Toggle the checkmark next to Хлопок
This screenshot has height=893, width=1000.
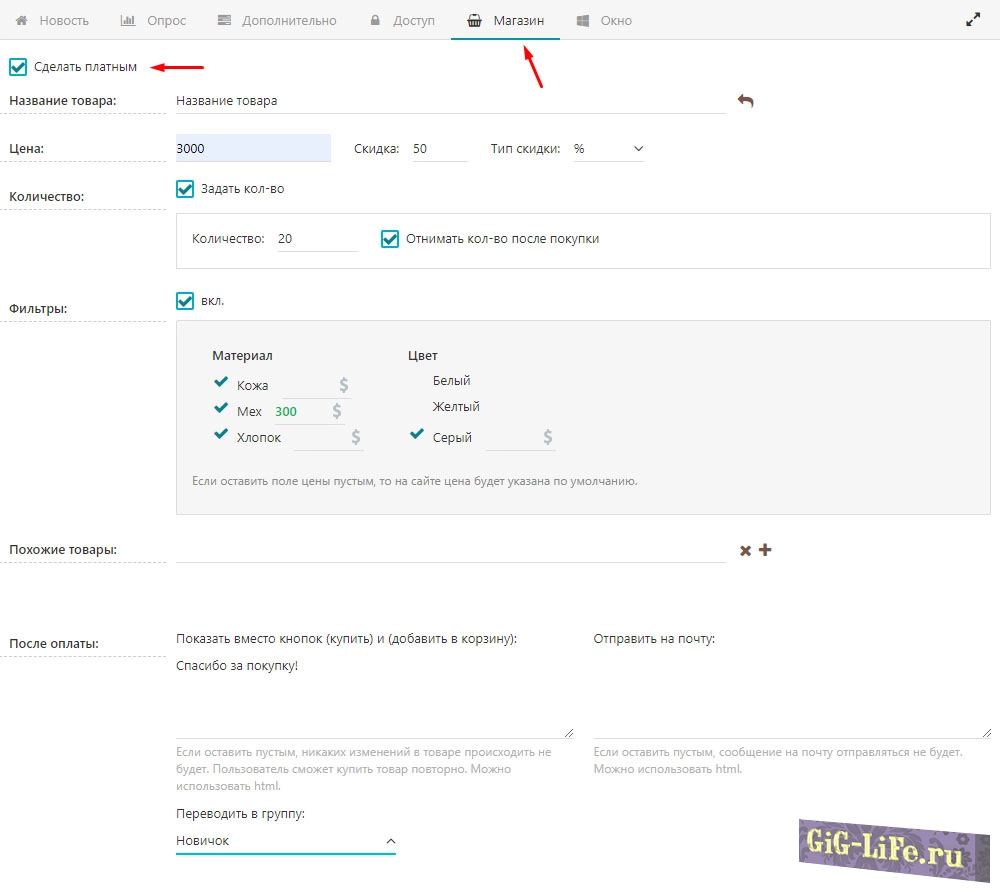click(x=221, y=436)
